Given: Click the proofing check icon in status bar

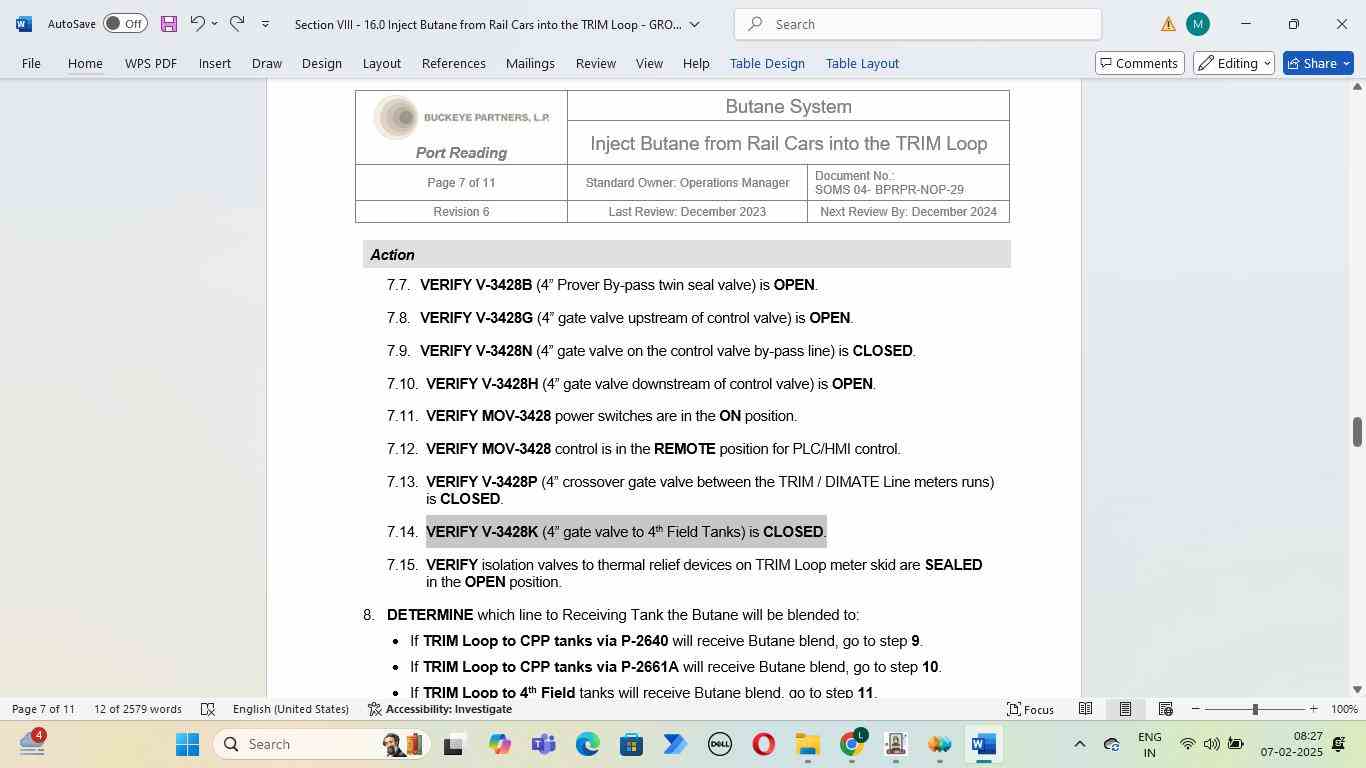Looking at the screenshot, I should coord(208,709).
